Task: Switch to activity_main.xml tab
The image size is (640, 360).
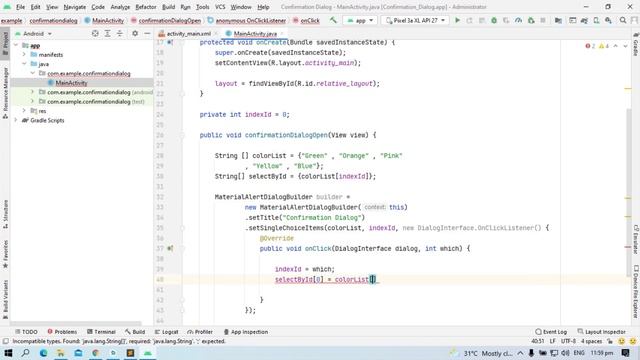Action: tap(189, 33)
